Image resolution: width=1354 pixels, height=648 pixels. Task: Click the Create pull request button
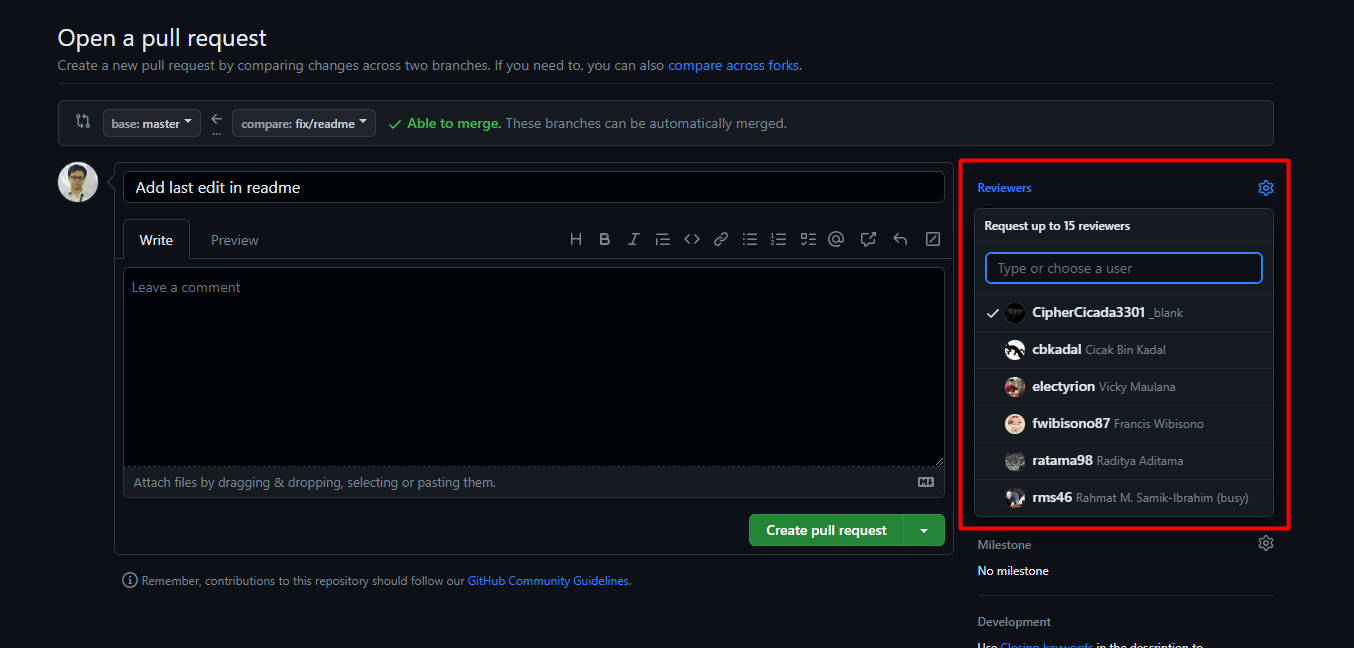click(x=826, y=531)
